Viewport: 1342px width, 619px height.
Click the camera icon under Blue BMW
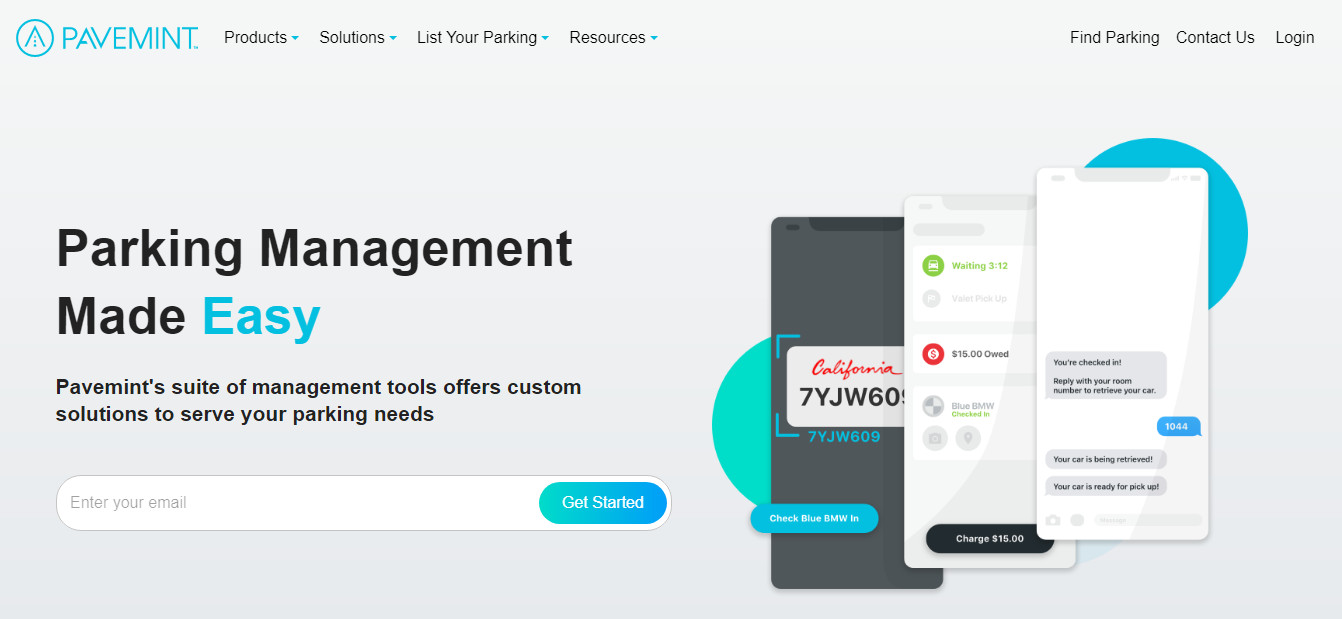pos(935,438)
